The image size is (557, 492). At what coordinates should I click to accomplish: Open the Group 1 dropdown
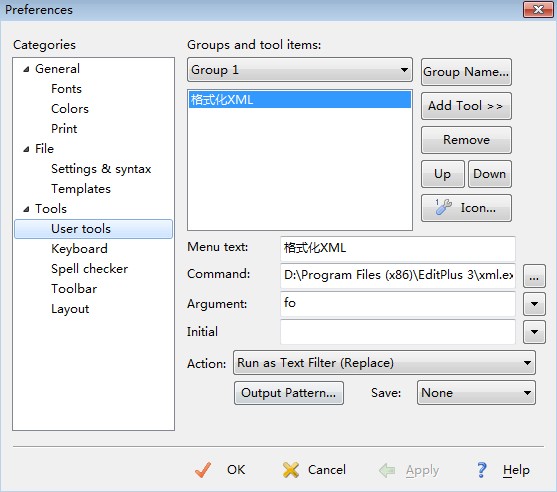pos(300,70)
